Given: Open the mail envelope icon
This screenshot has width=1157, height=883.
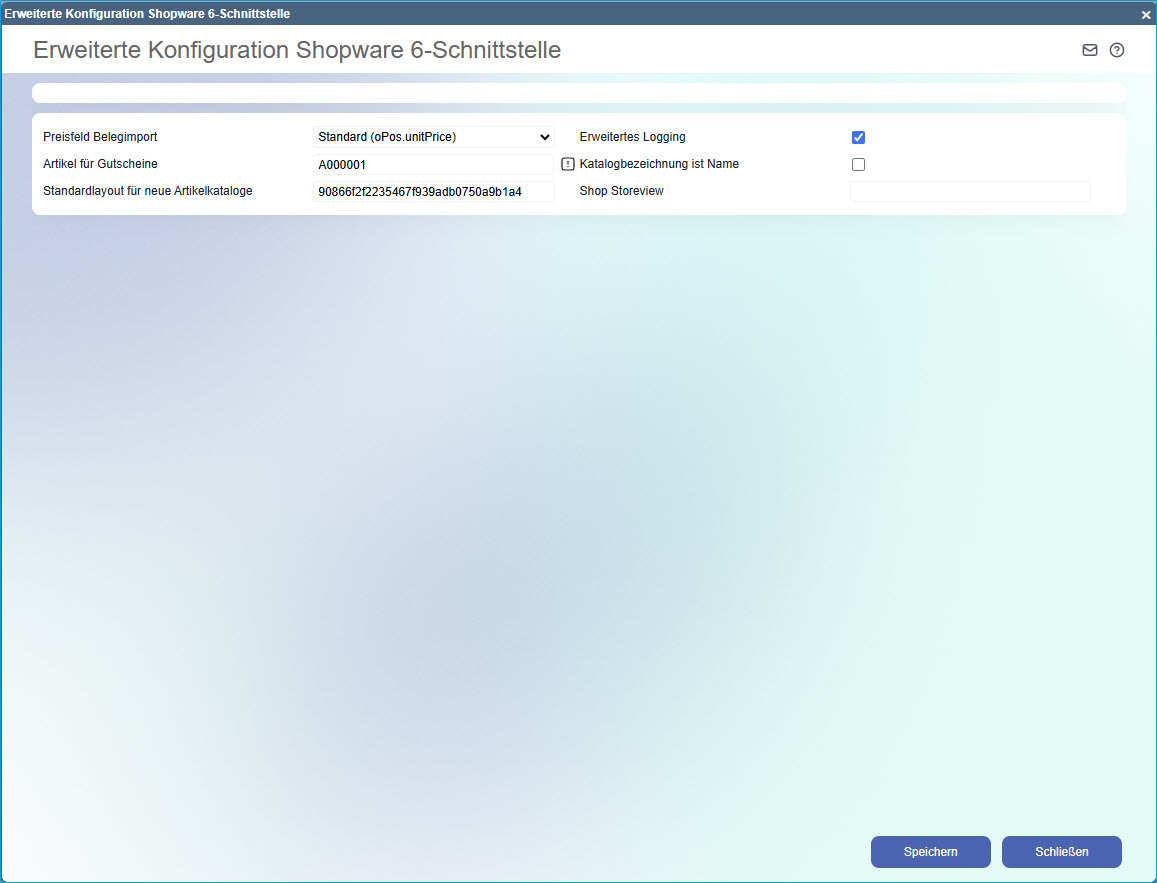Looking at the screenshot, I should tap(1090, 50).
